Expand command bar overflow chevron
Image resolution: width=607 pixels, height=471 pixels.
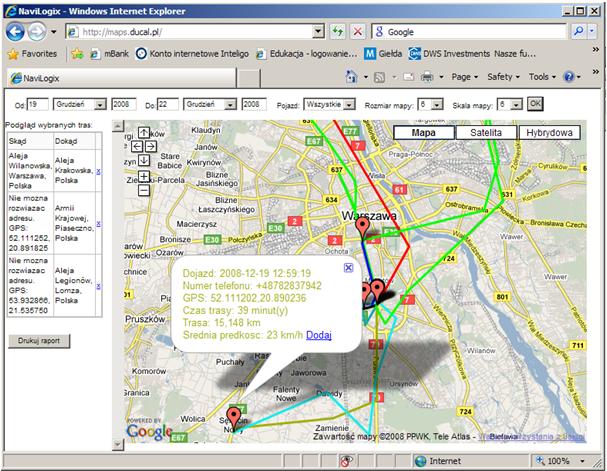596,72
